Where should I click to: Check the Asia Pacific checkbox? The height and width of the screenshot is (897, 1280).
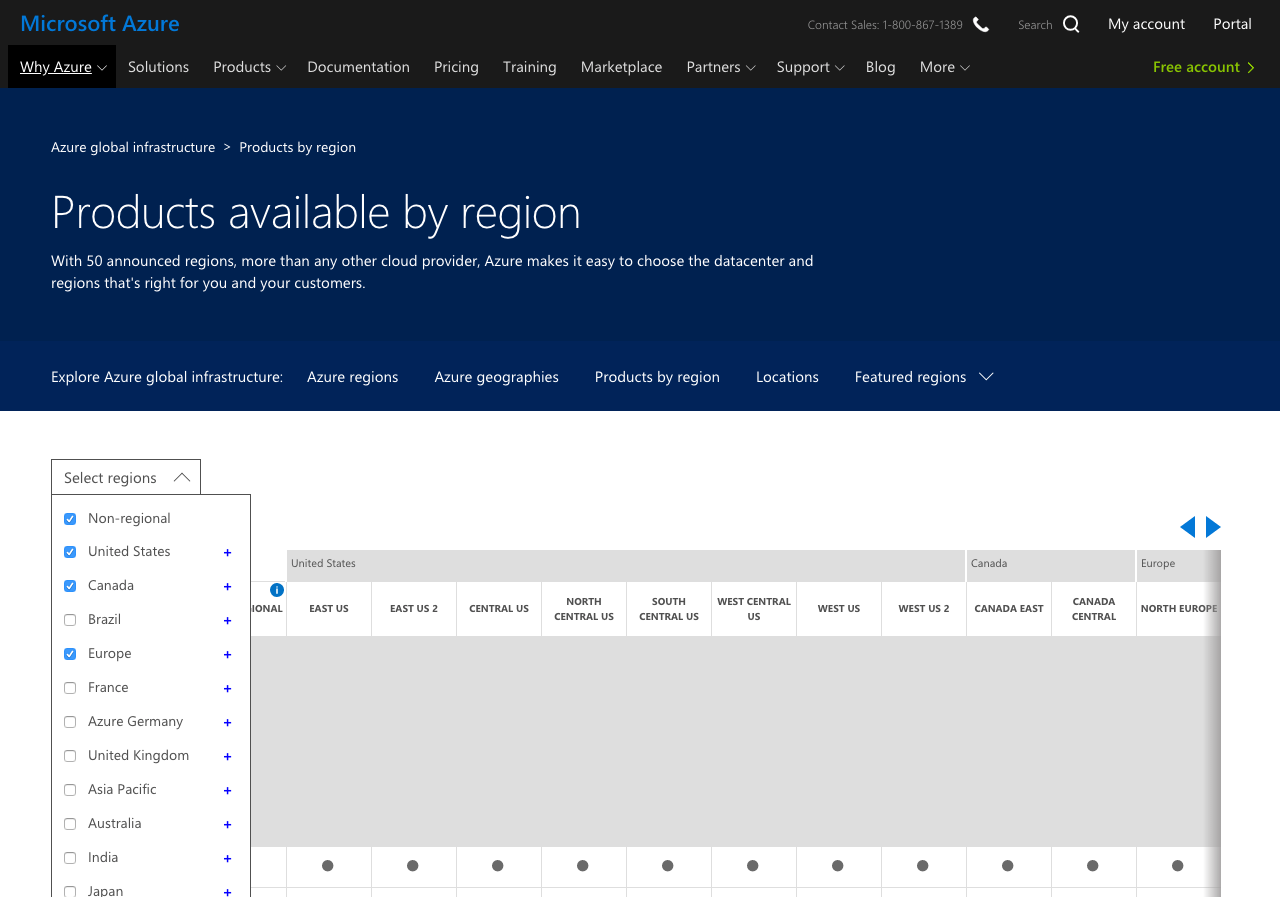pos(70,790)
